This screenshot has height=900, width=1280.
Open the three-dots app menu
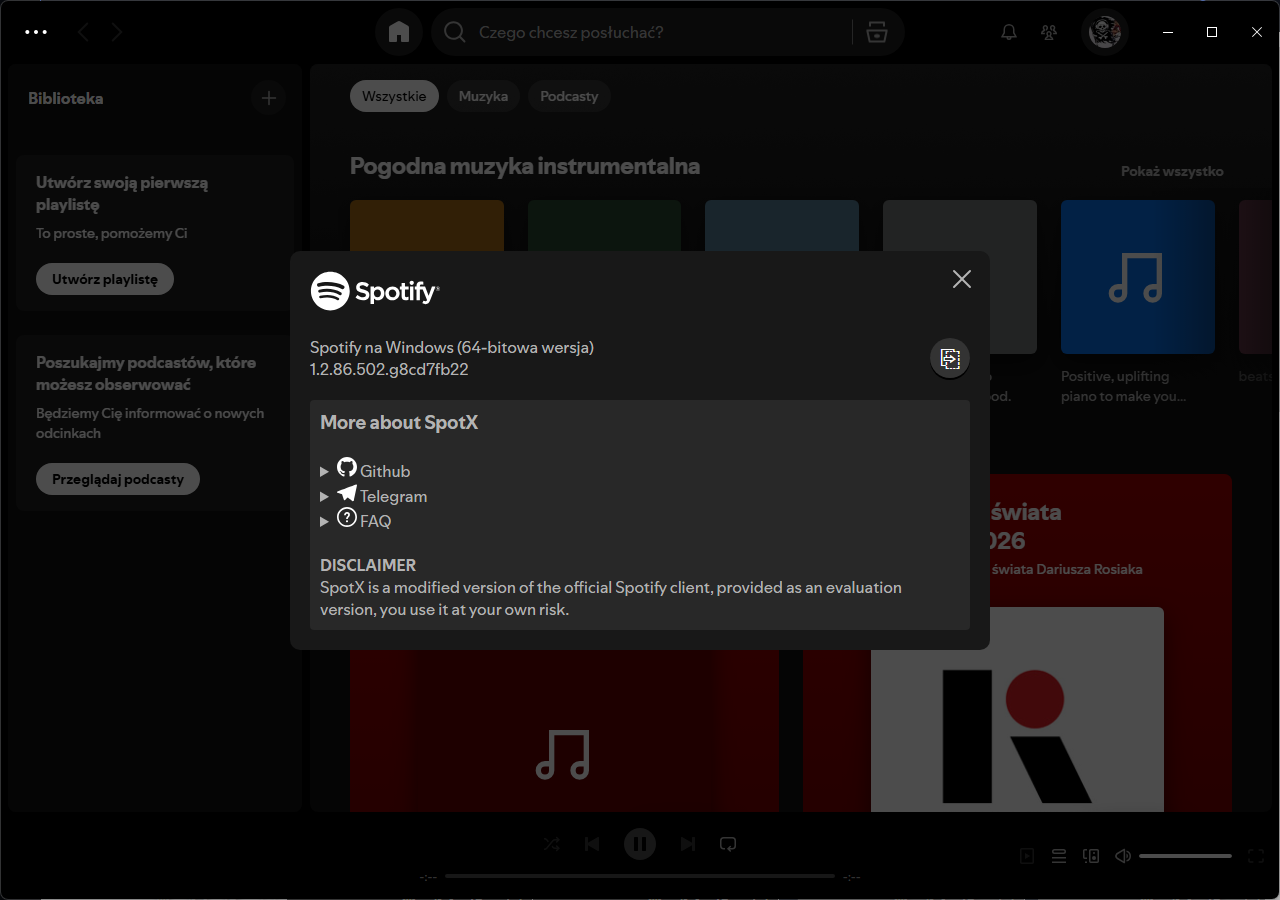click(x=36, y=32)
